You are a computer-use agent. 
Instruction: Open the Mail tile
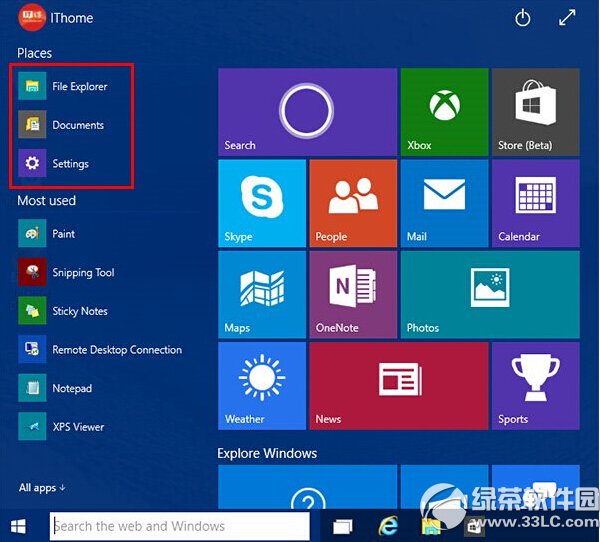444,203
